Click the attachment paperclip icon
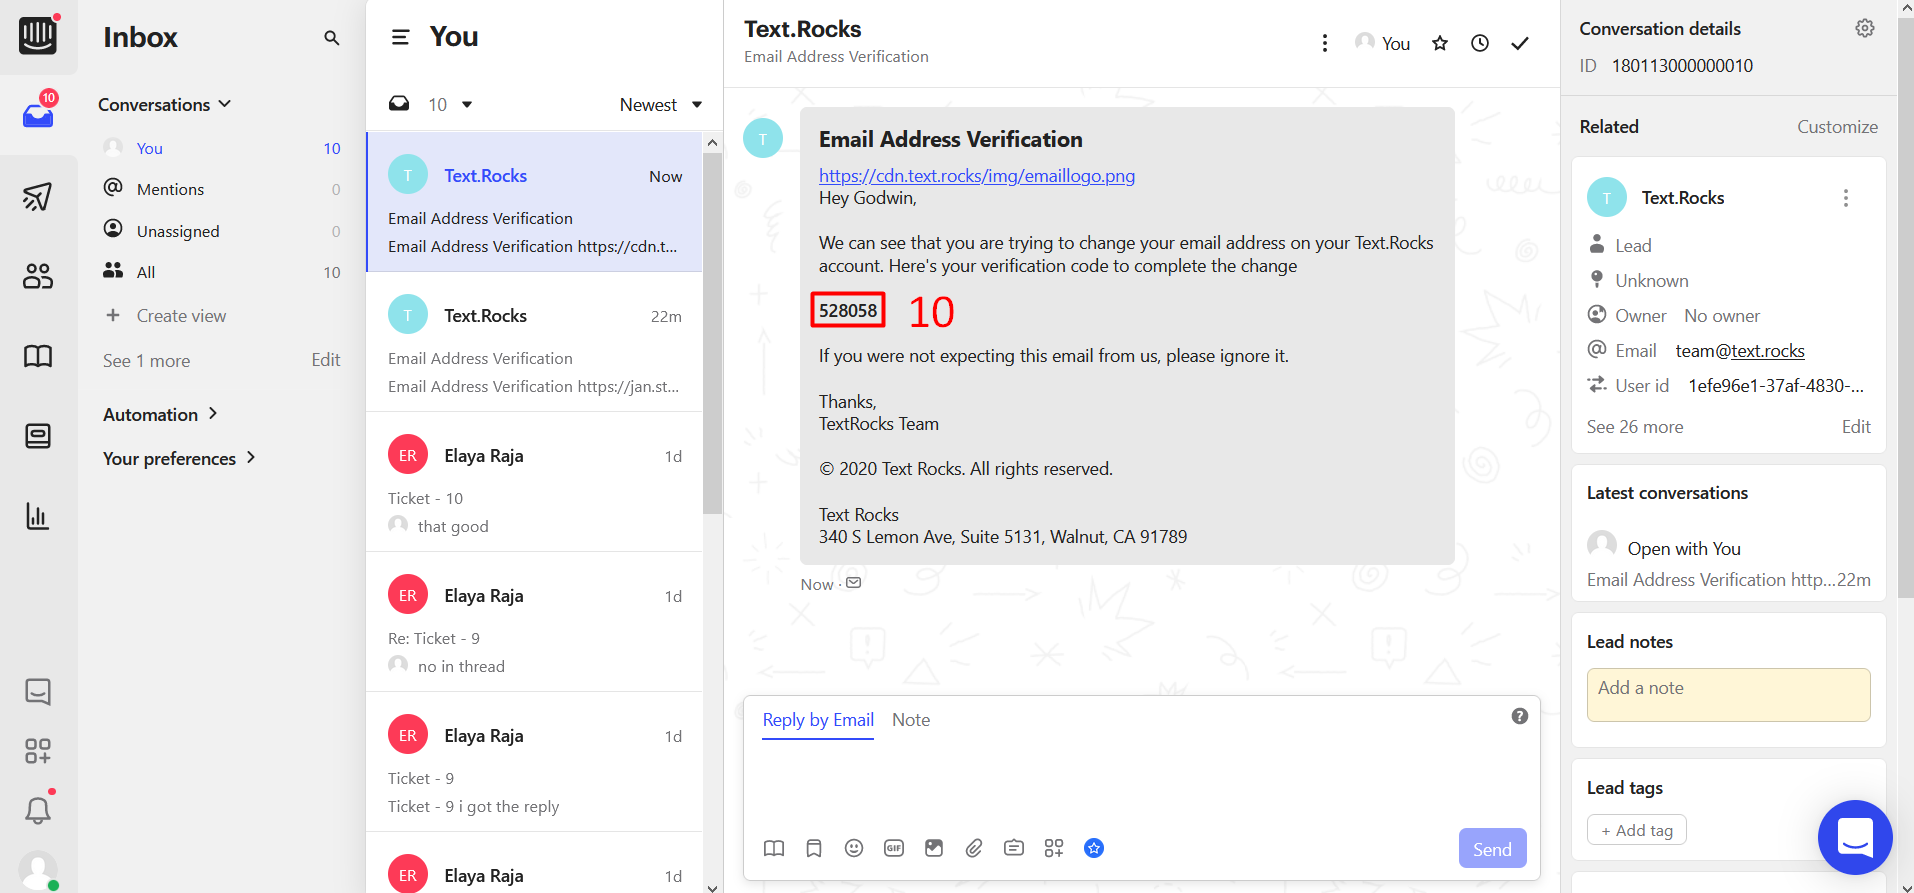Screen dimensions: 1914x893 point(973,848)
